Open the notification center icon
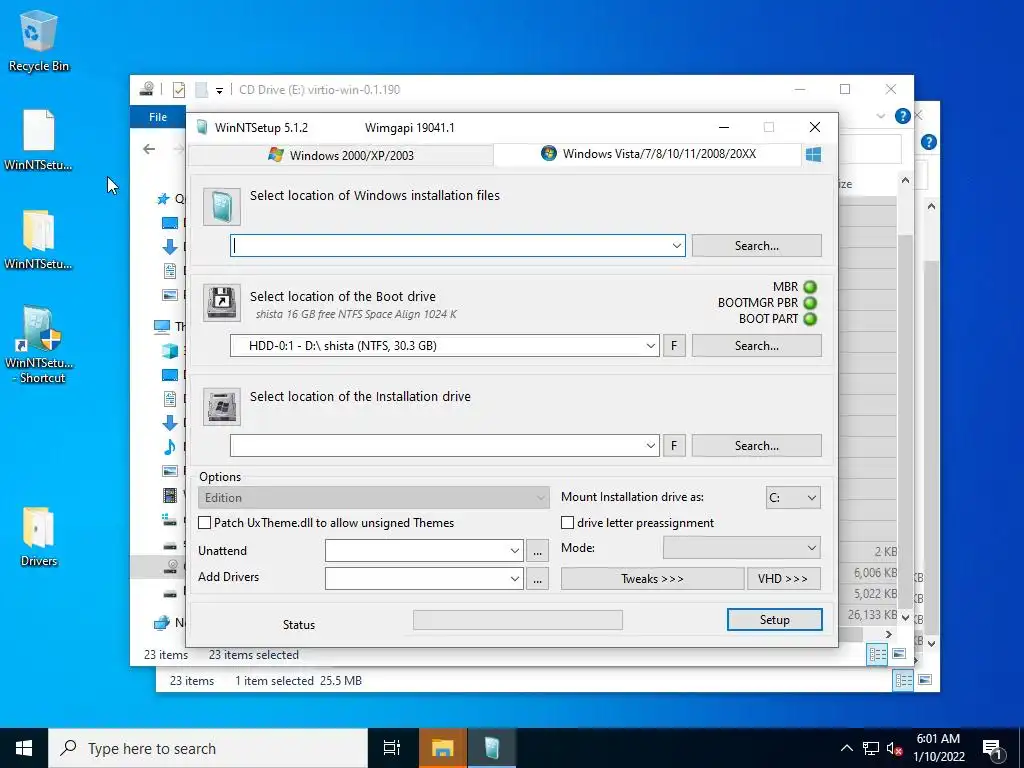 pyautogui.click(x=993, y=748)
